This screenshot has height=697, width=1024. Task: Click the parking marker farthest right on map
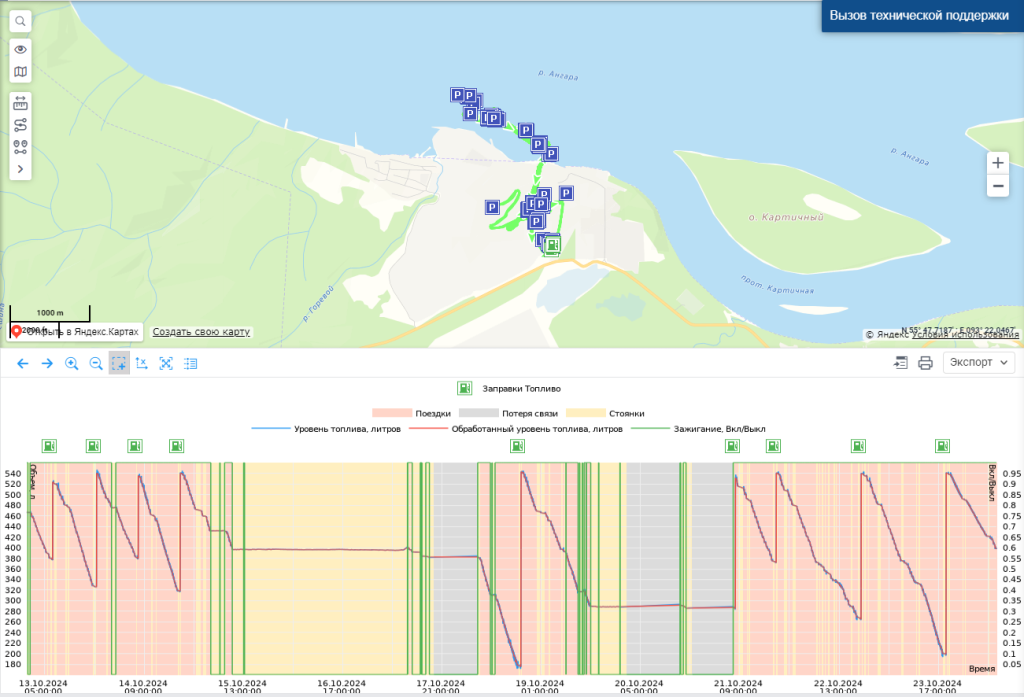(566, 193)
